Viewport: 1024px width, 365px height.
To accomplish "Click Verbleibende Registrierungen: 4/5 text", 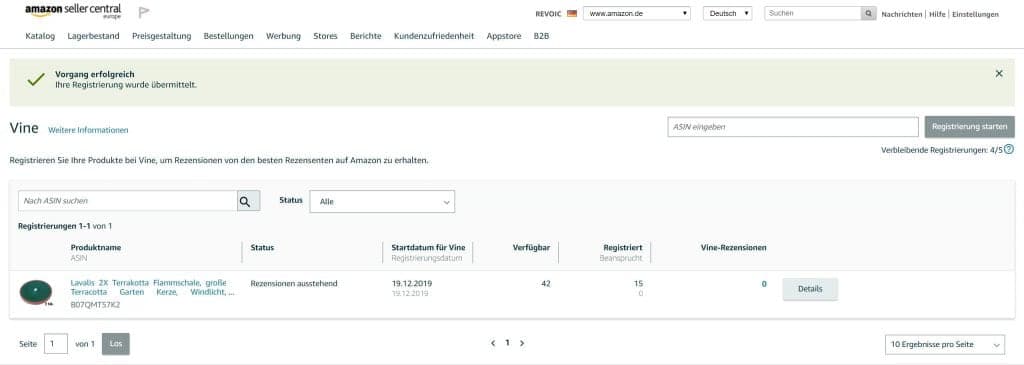I will (942, 150).
